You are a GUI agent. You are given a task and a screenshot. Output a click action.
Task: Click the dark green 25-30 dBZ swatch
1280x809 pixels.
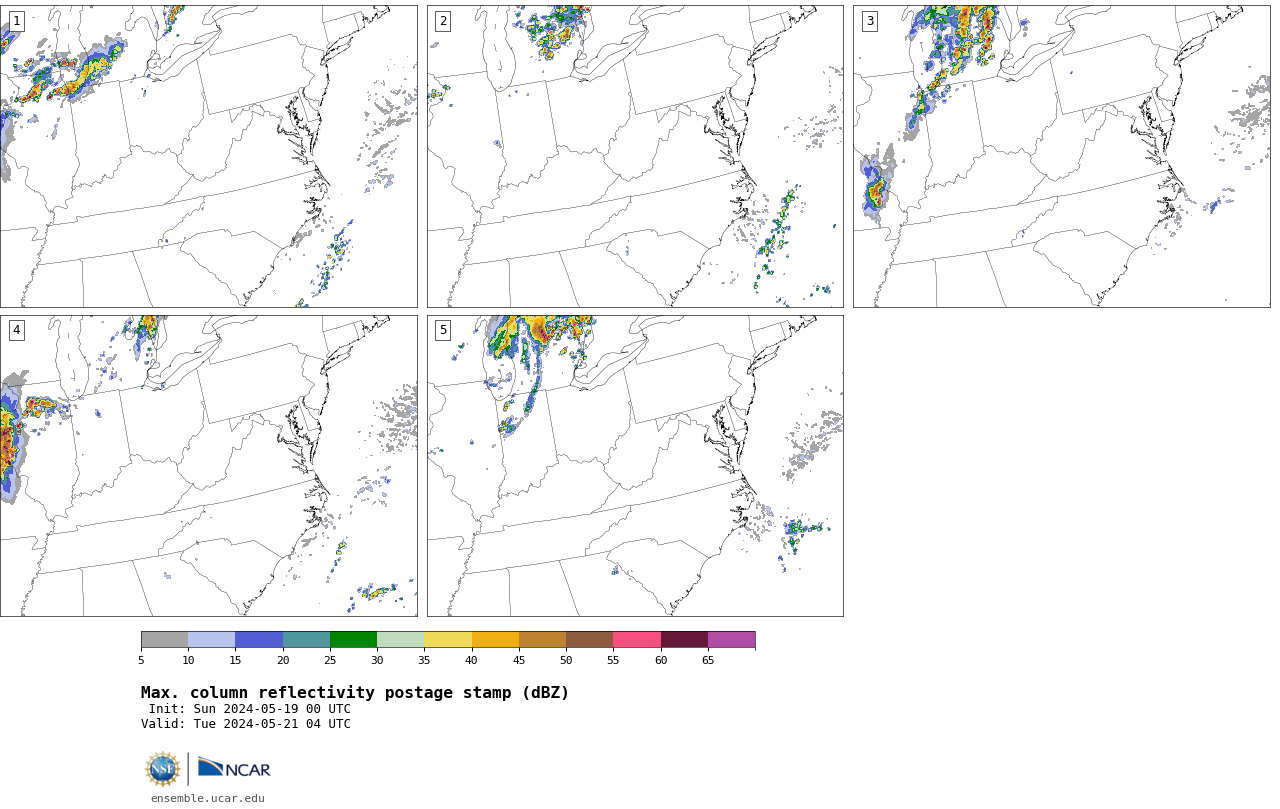(353, 640)
